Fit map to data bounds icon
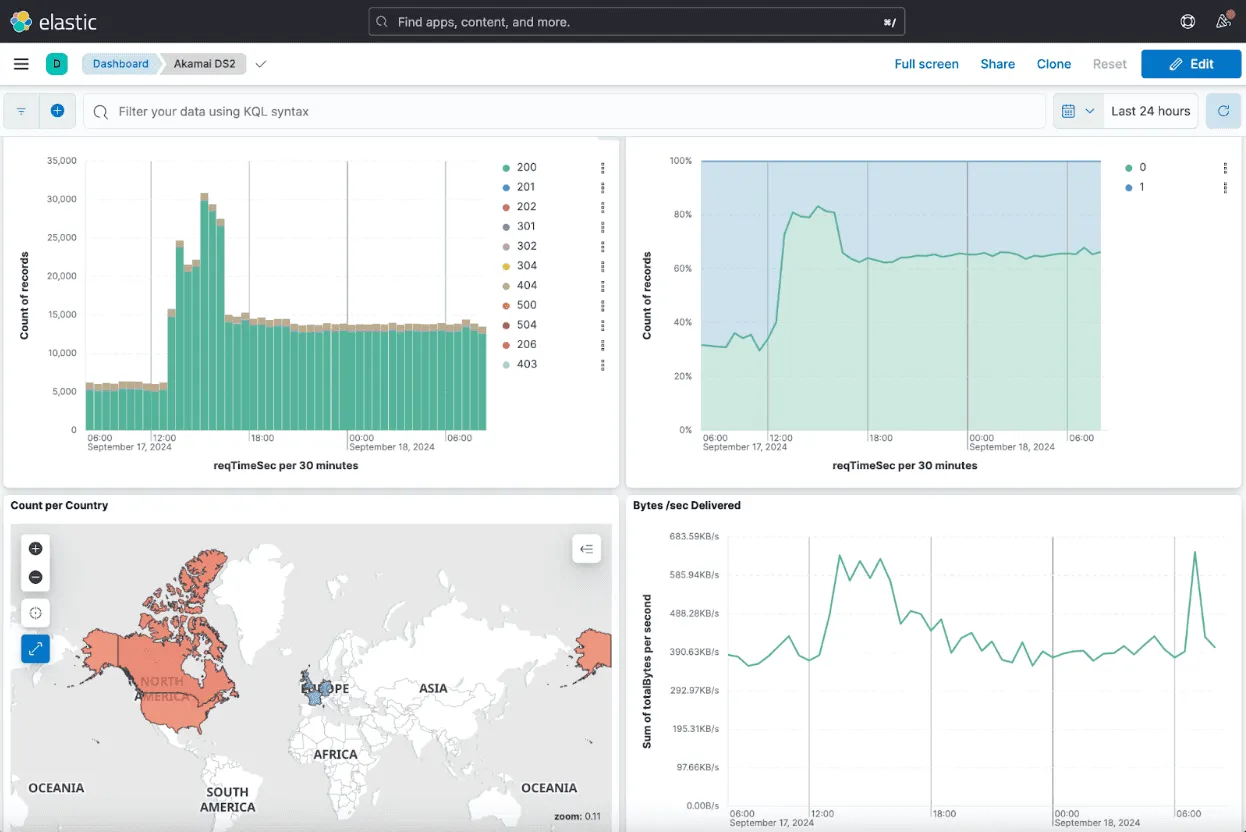Screen dimensions: 1246x832 [x=35, y=612]
